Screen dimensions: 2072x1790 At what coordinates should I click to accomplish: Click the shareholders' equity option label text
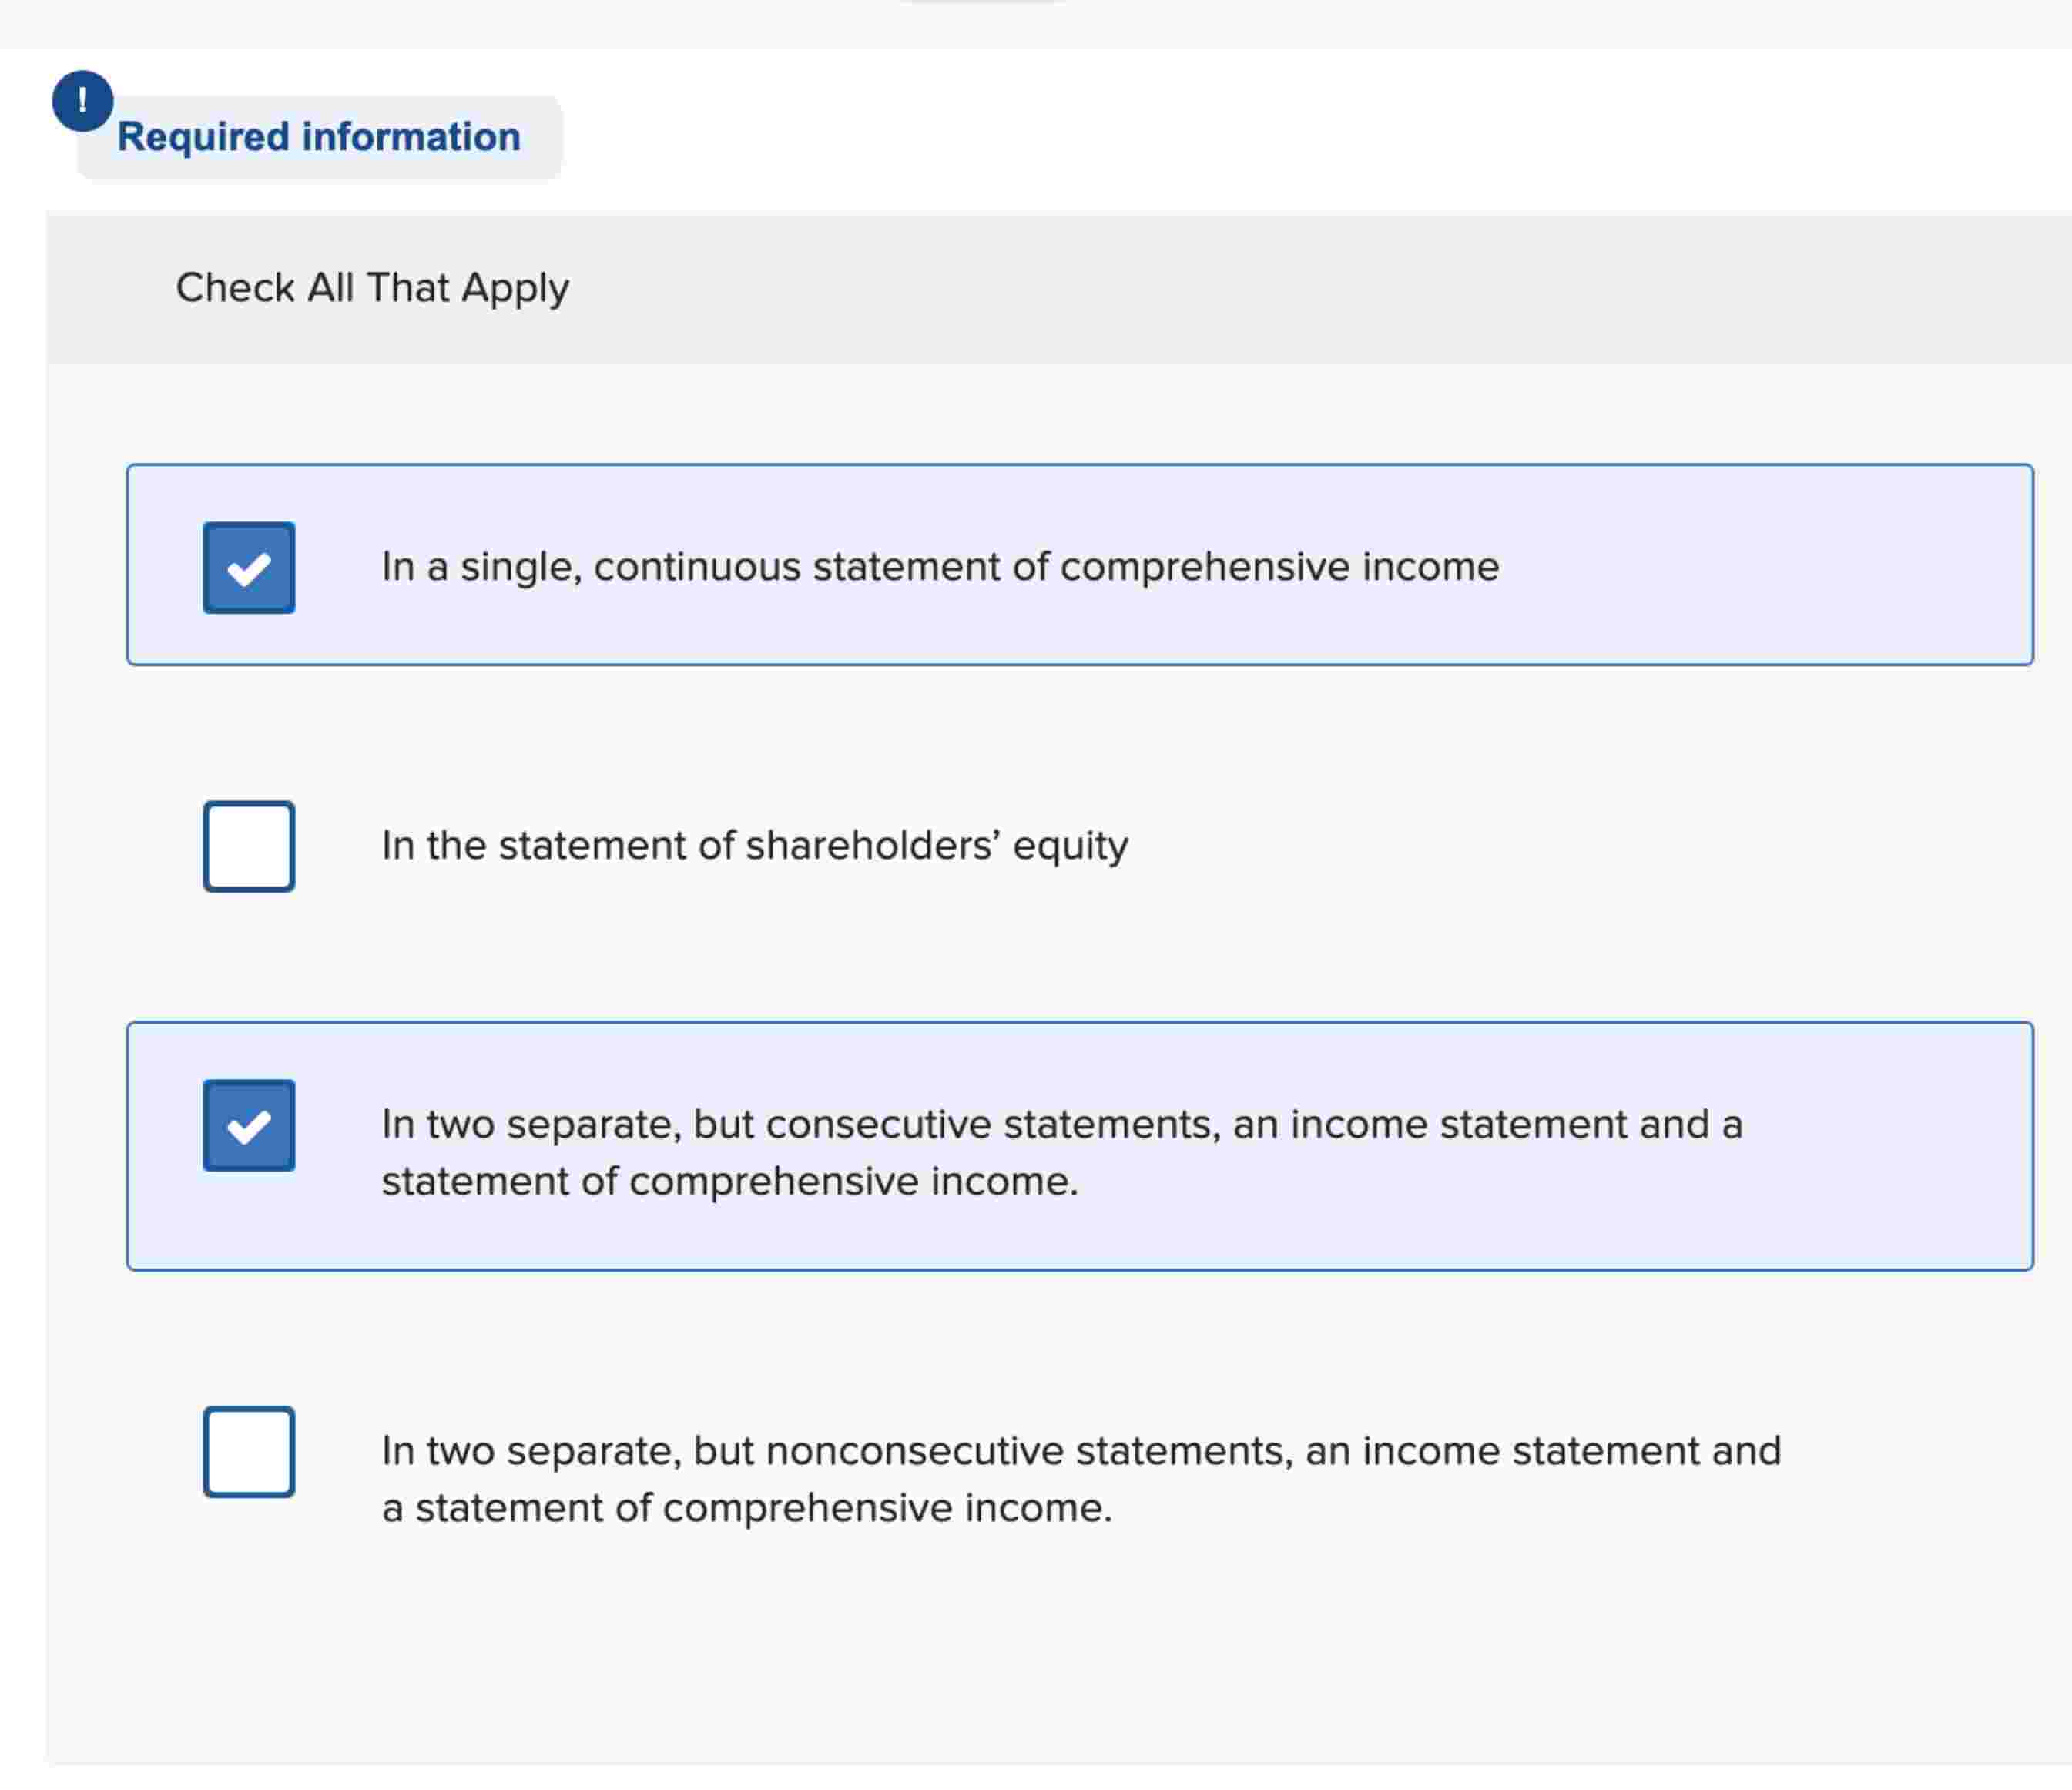pos(755,845)
